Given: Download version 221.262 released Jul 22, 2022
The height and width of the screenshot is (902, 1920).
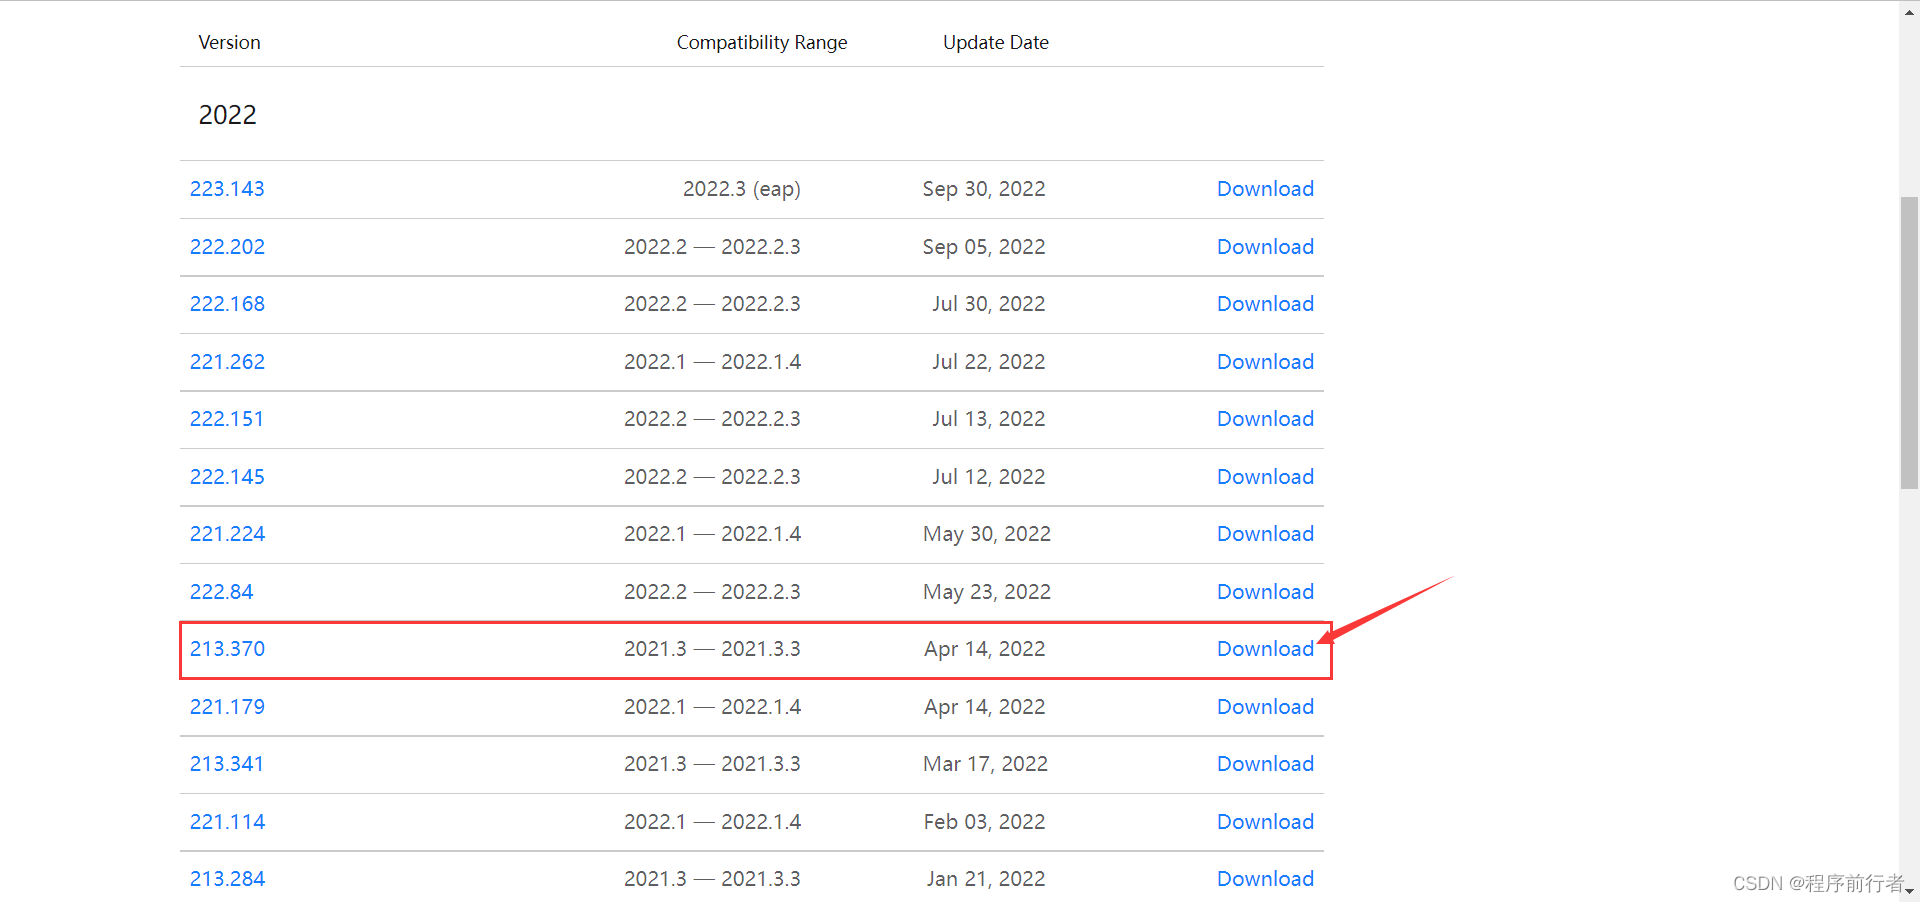Looking at the screenshot, I should [1265, 362].
